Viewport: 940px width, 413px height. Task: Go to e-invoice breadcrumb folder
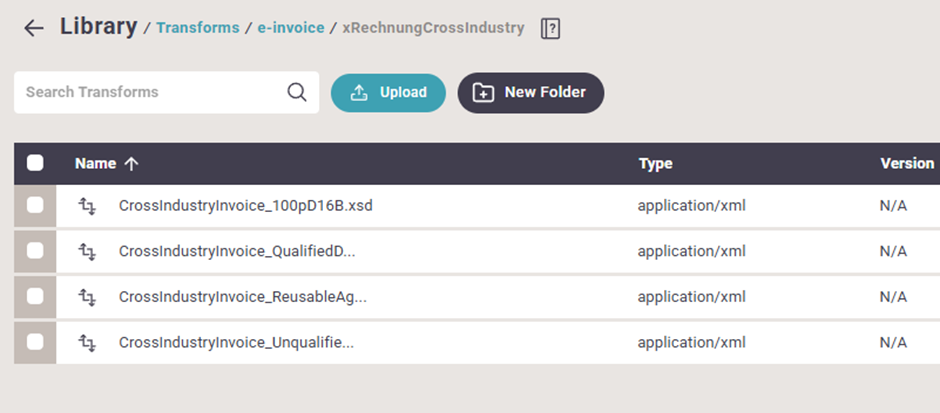[x=292, y=28]
